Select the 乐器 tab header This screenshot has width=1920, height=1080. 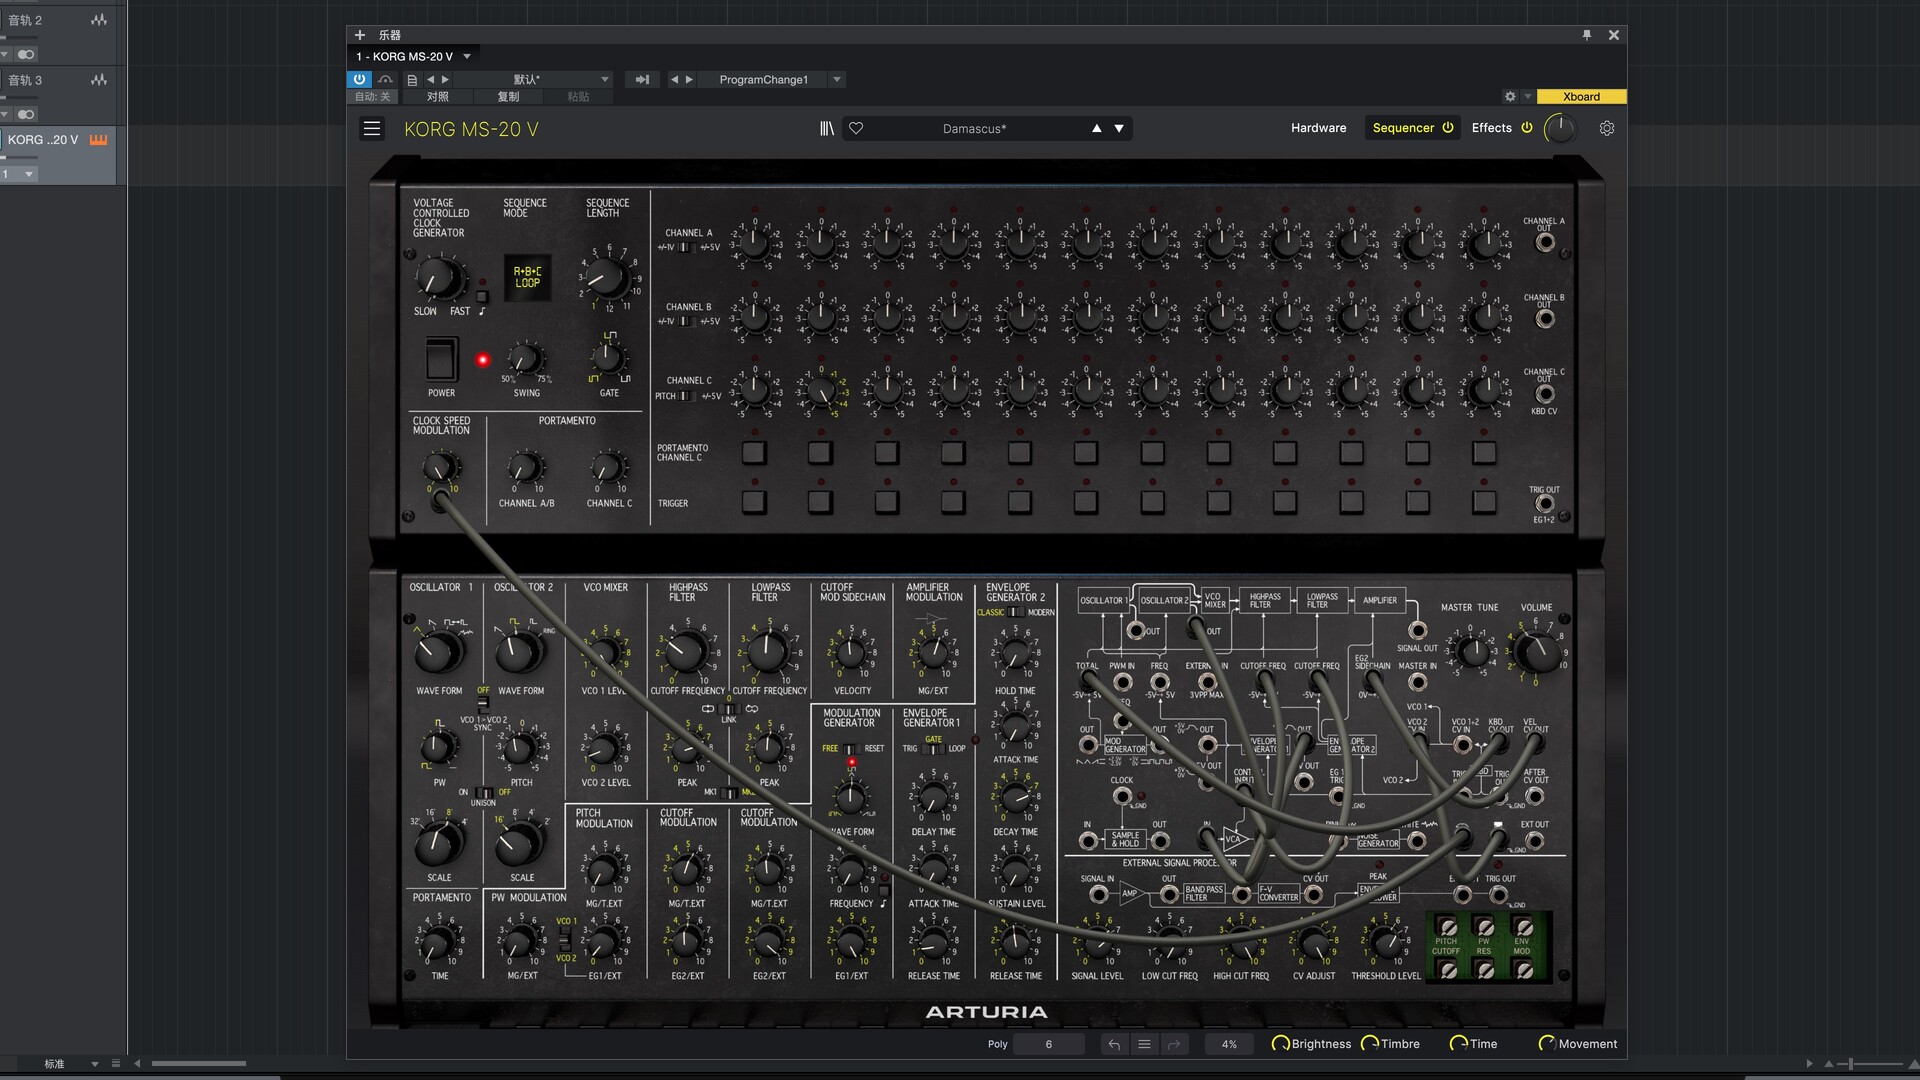(x=390, y=35)
